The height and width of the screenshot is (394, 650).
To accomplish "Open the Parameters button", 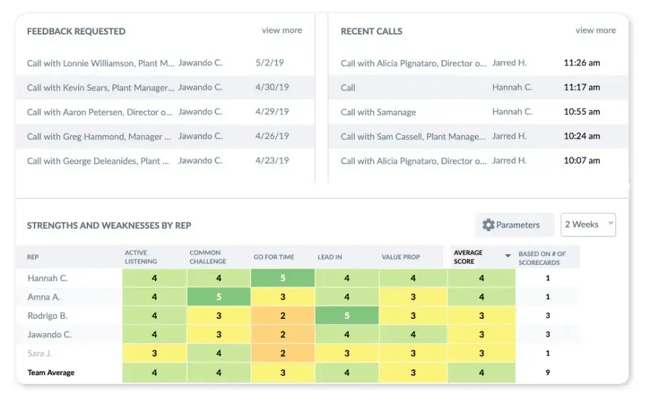I will pyautogui.click(x=514, y=225).
